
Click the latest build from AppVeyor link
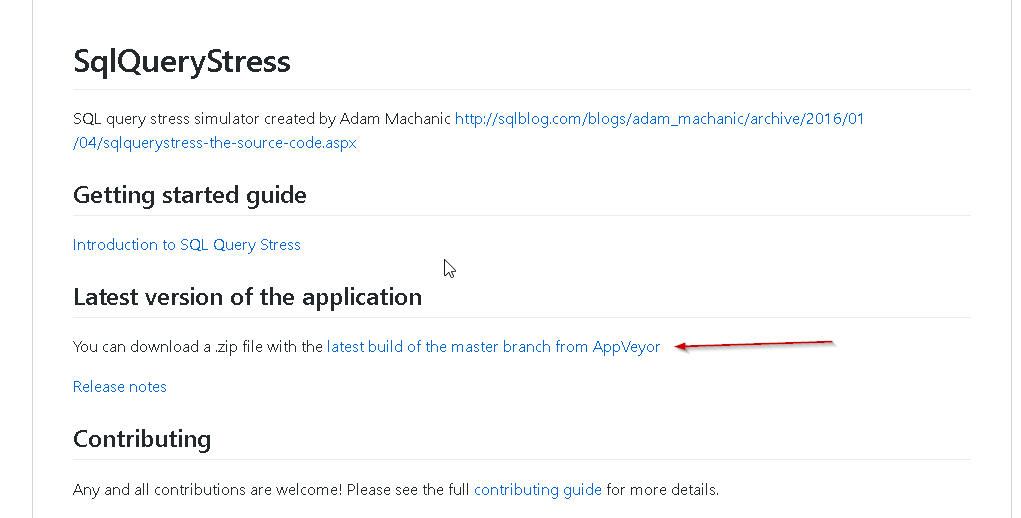coord(493,347)
